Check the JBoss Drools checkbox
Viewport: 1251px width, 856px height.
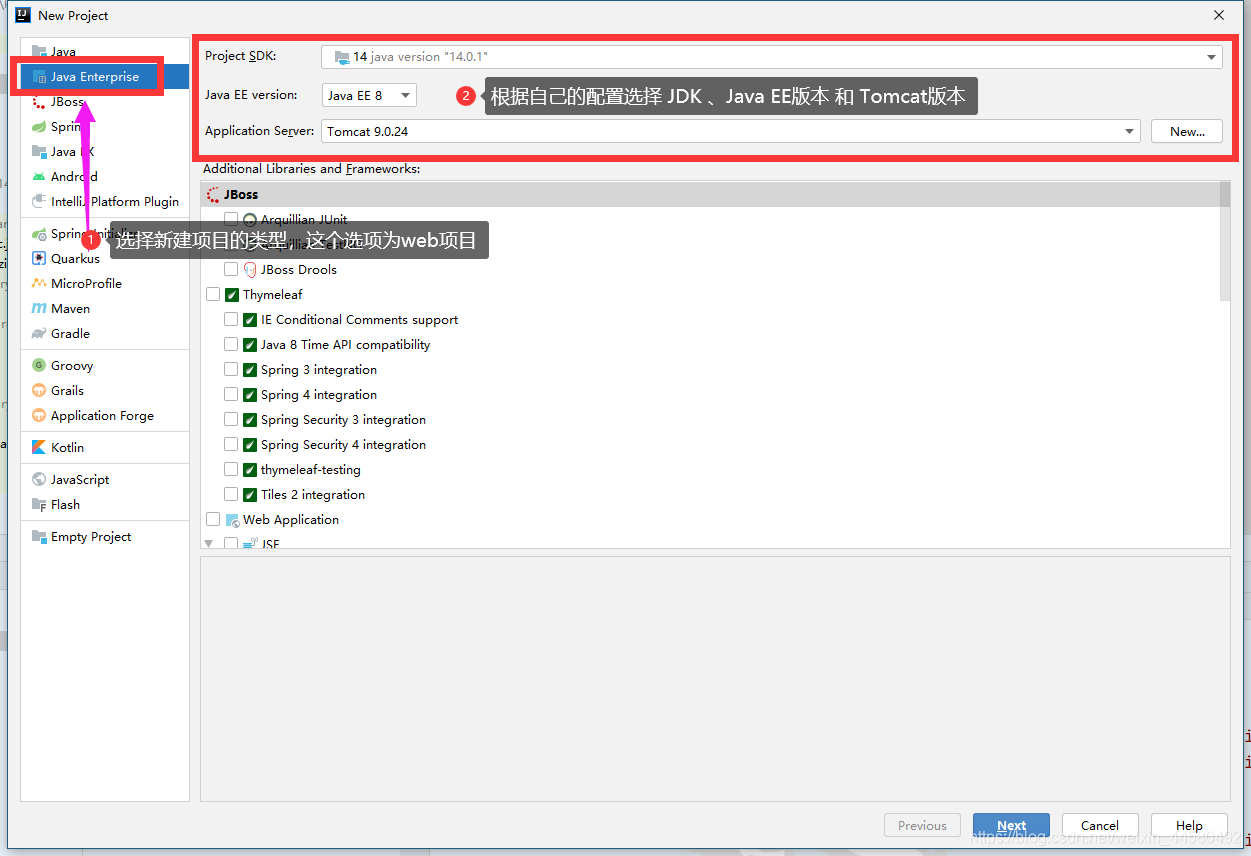point(231,270)
